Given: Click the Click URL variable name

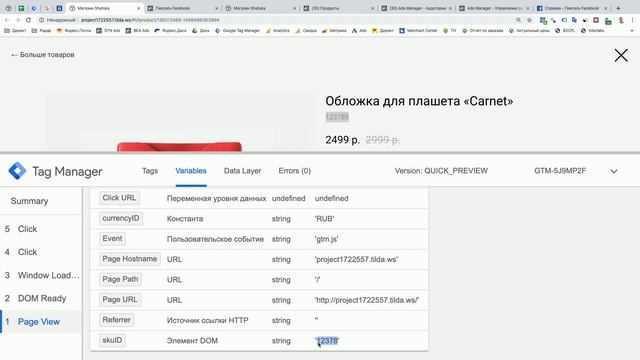Looking at the screenshot, I should click(119, 198).
